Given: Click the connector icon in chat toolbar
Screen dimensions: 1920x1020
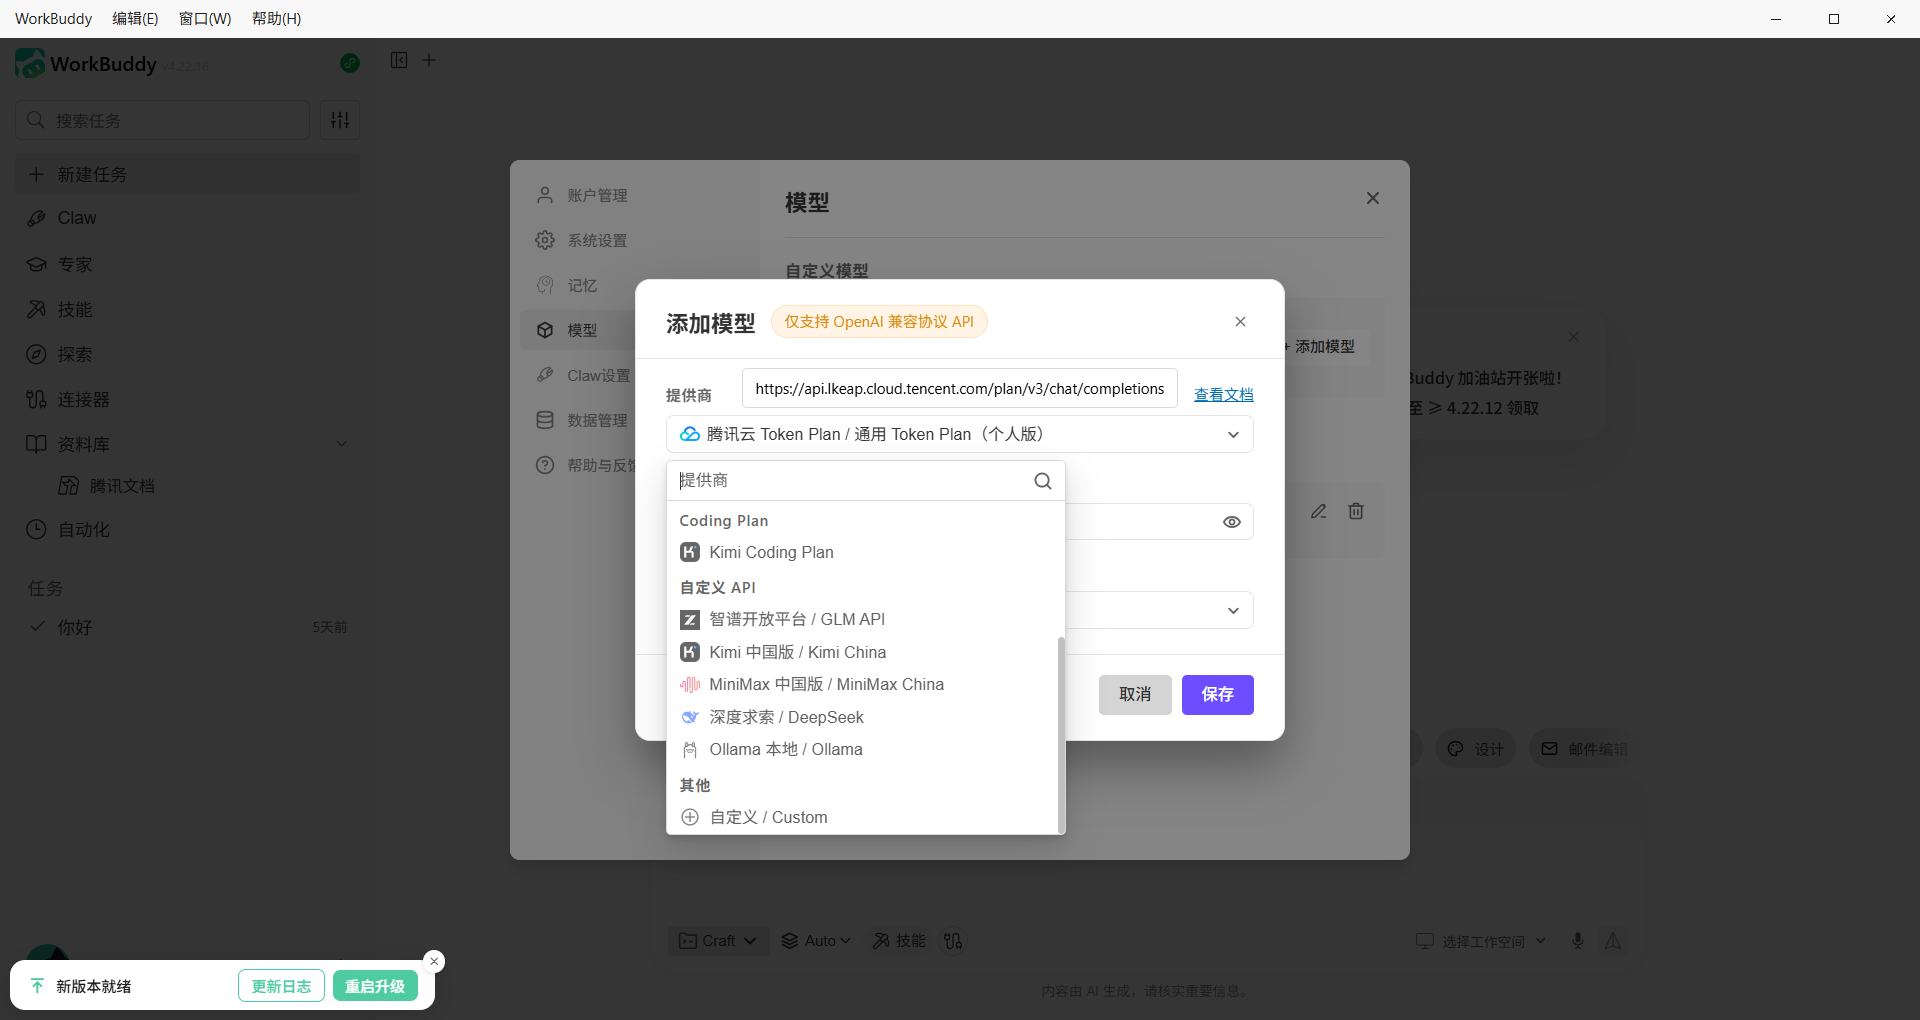Looking at the screenshot, I should pos(953,941).
